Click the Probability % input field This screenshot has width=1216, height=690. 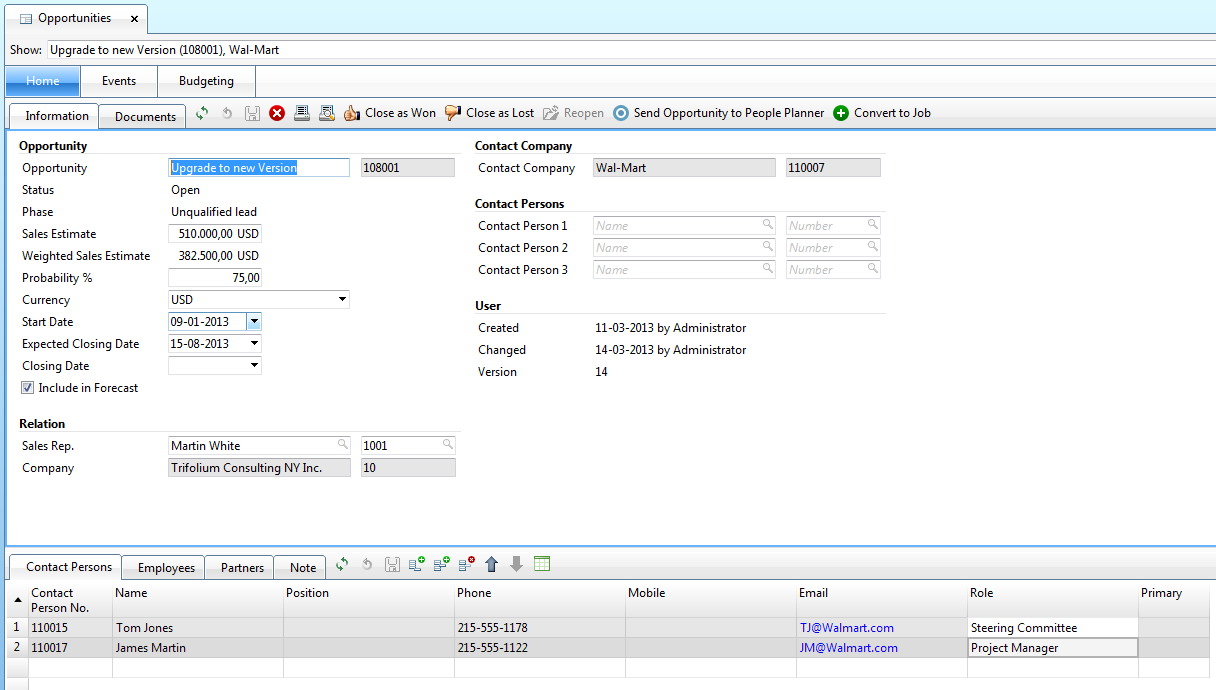click(215, 278)
